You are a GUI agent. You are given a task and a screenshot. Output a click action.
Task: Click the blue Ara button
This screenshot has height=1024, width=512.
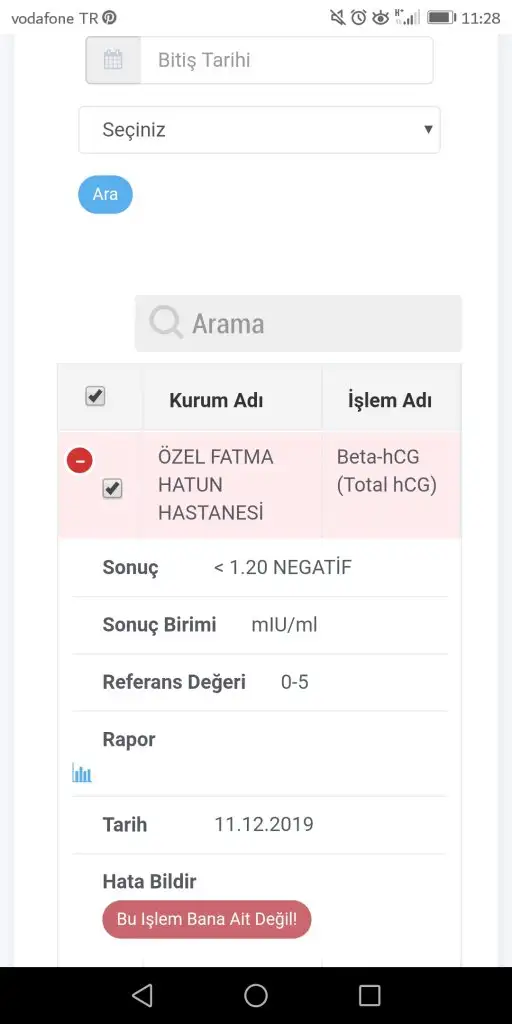click(105, 195)
